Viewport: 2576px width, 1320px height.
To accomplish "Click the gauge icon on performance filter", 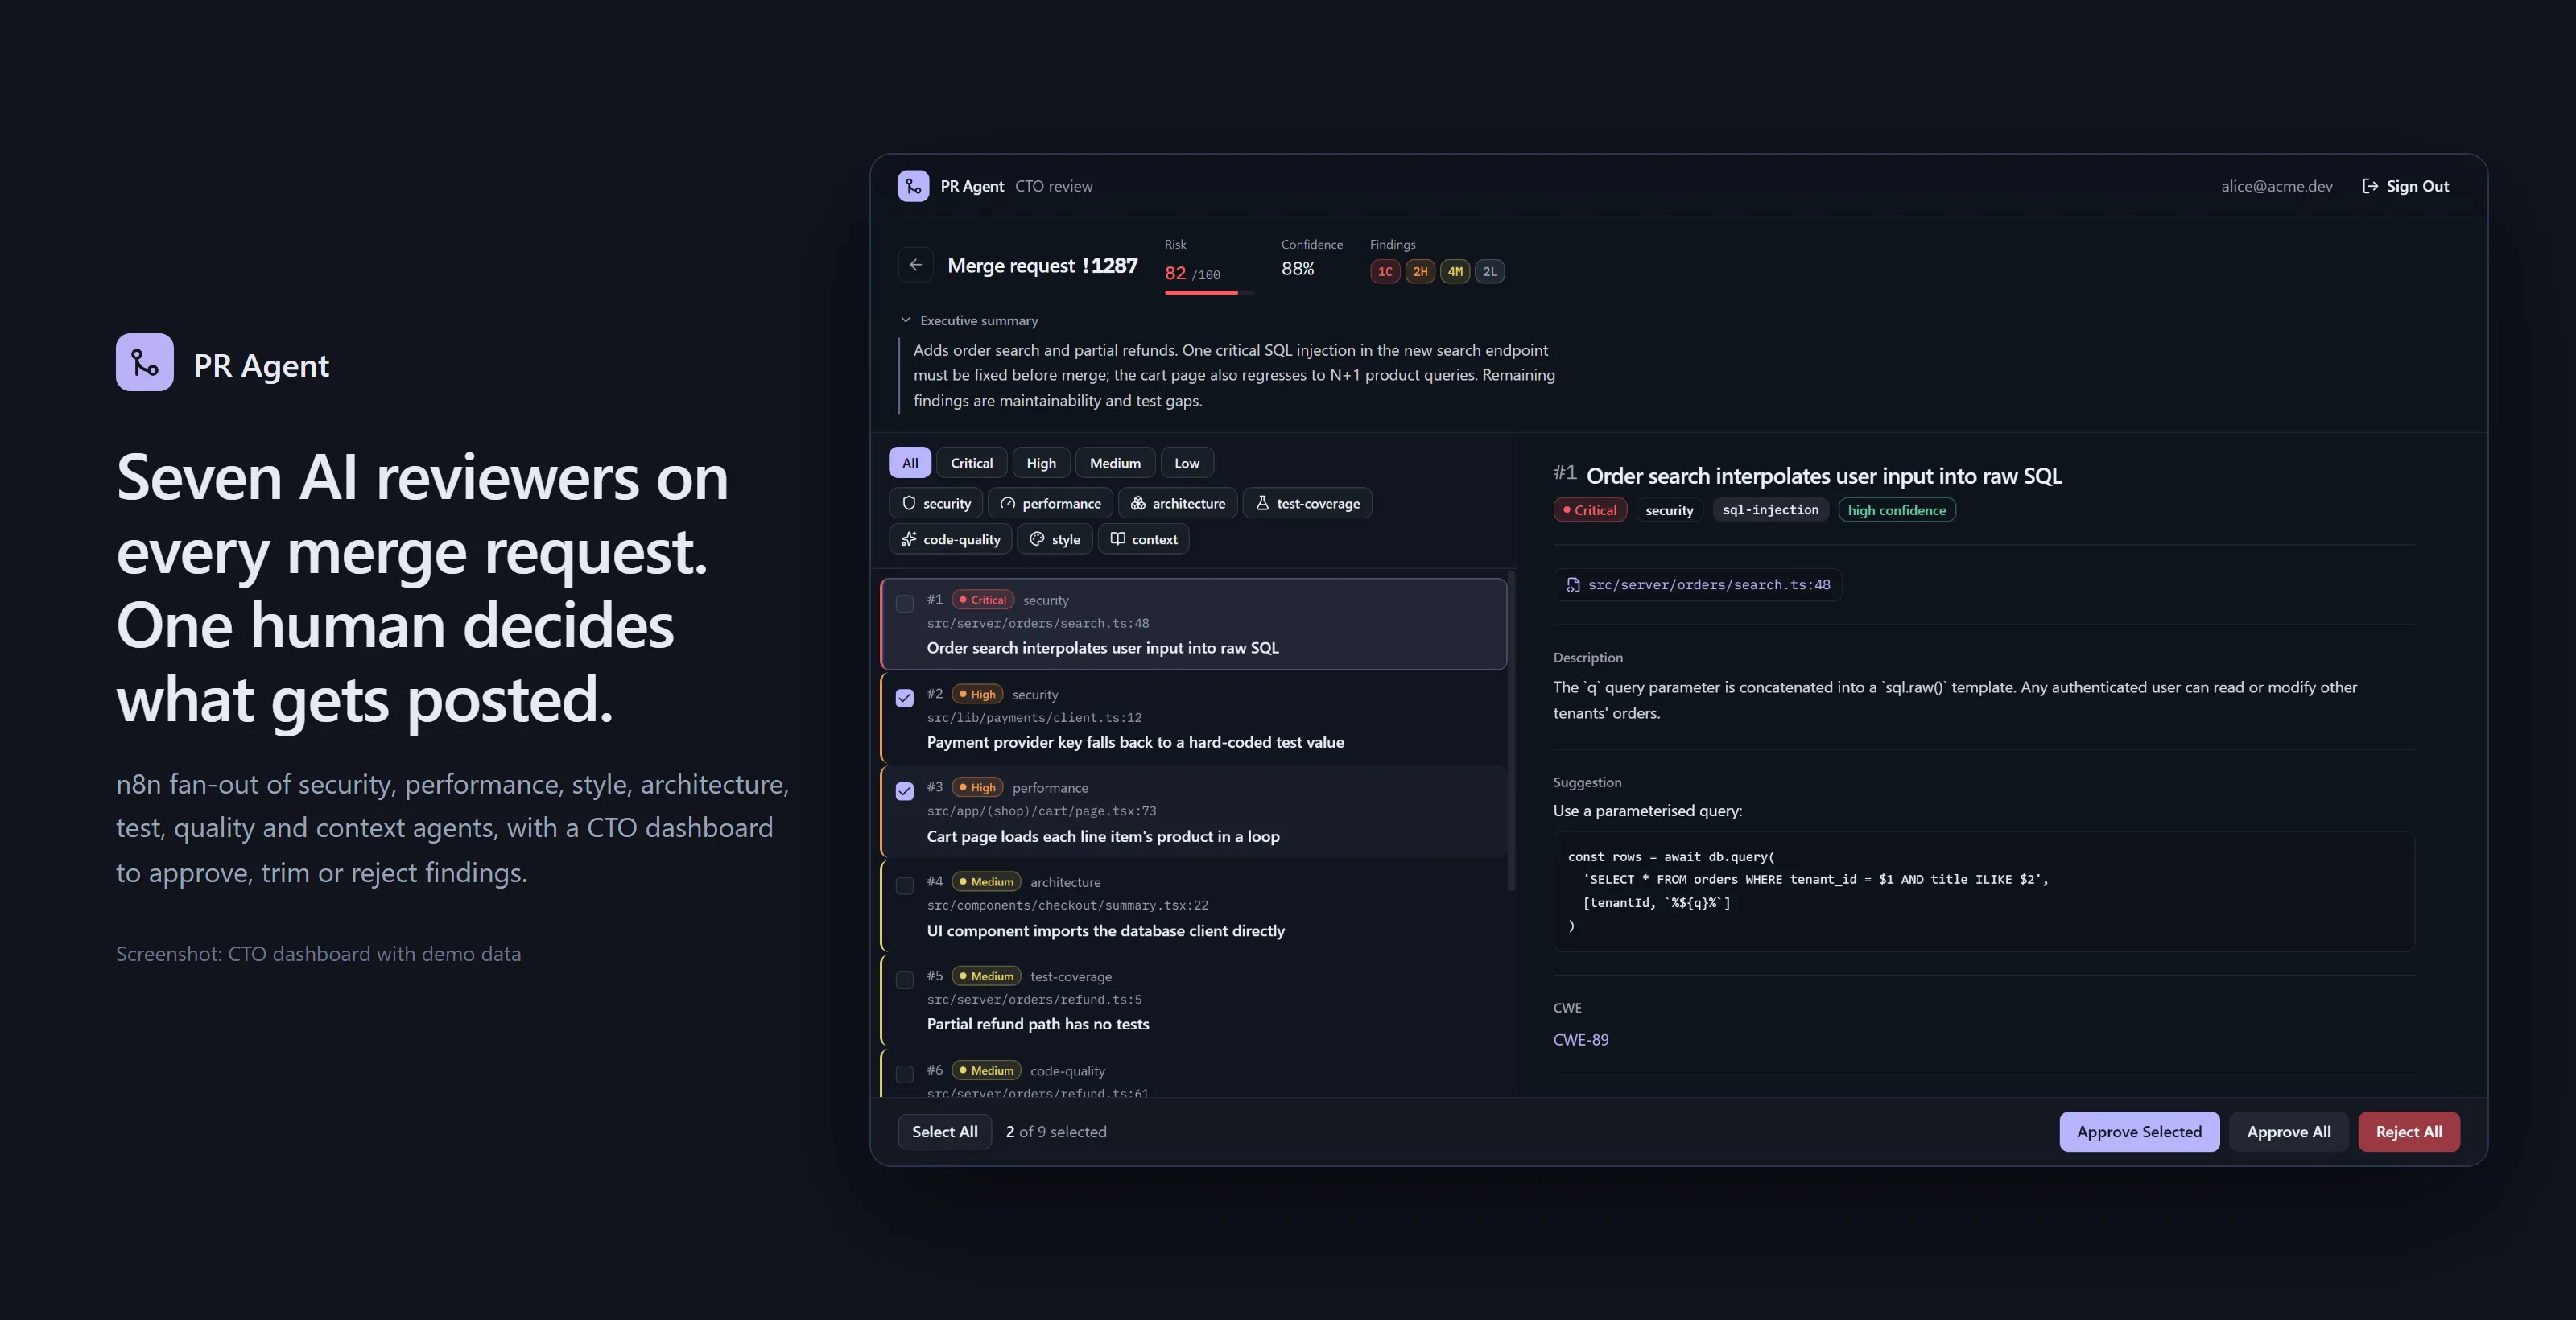I will click(1008, 503).
